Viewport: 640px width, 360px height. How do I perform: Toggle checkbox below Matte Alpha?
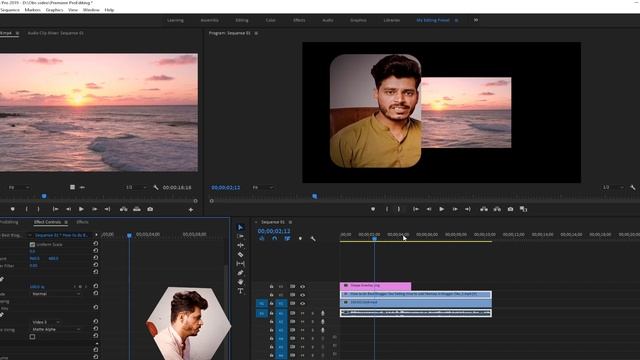tap(32, 337)
